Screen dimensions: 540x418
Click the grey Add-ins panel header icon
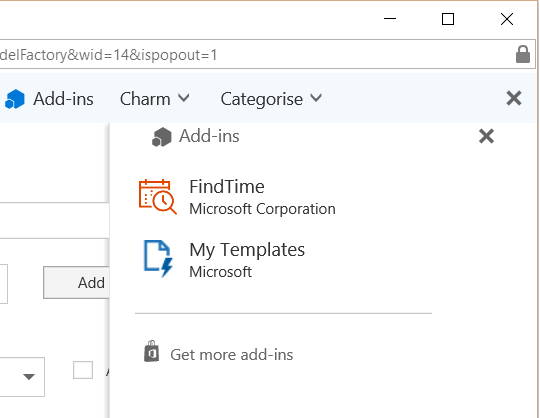coord(162,137)
